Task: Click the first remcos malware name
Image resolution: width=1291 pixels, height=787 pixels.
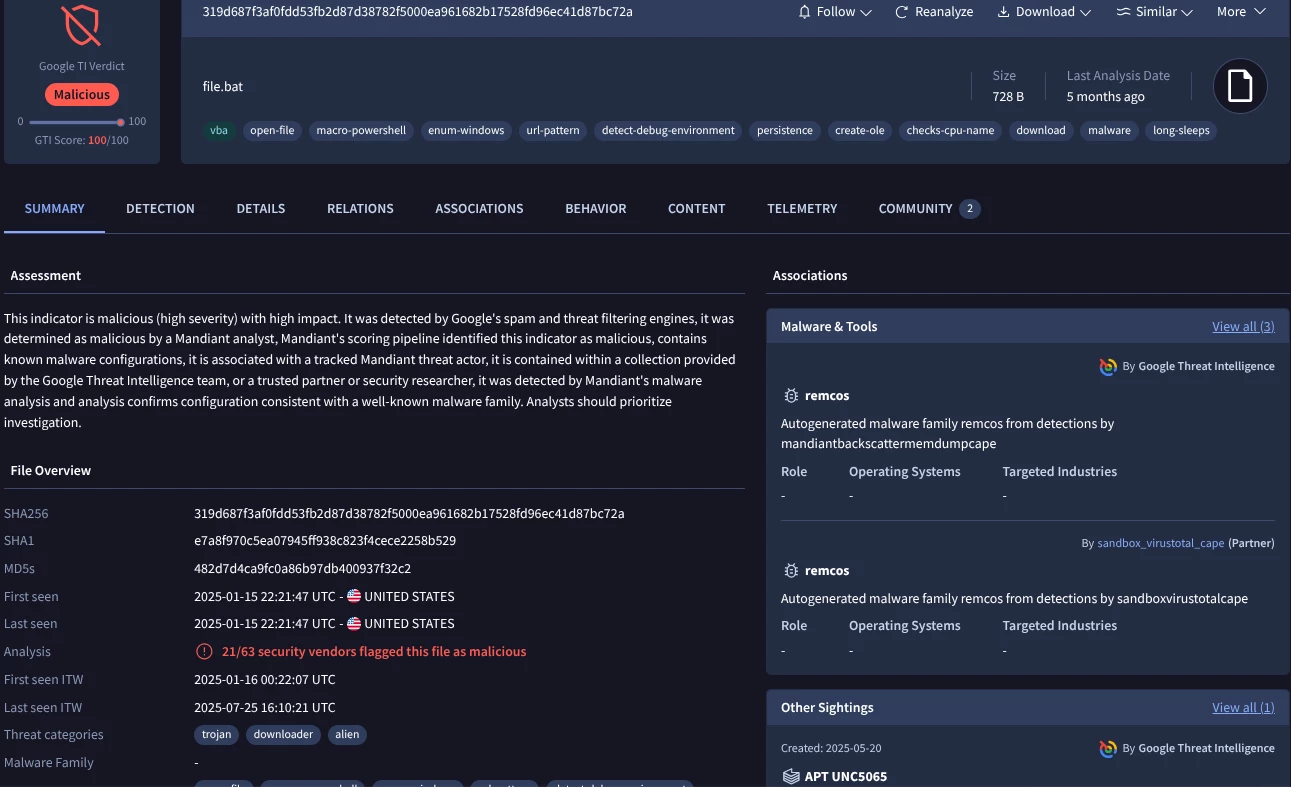Action: point(827,396)
